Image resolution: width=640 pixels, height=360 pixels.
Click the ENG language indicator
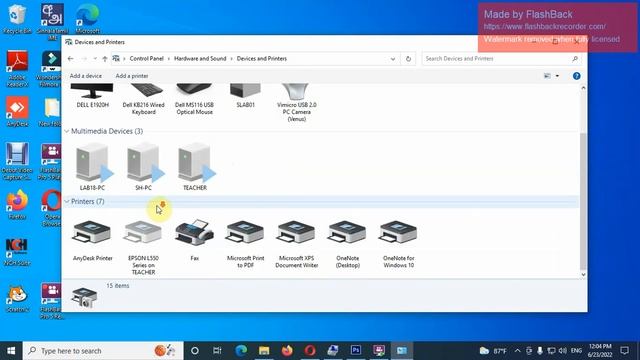(576, 351)
